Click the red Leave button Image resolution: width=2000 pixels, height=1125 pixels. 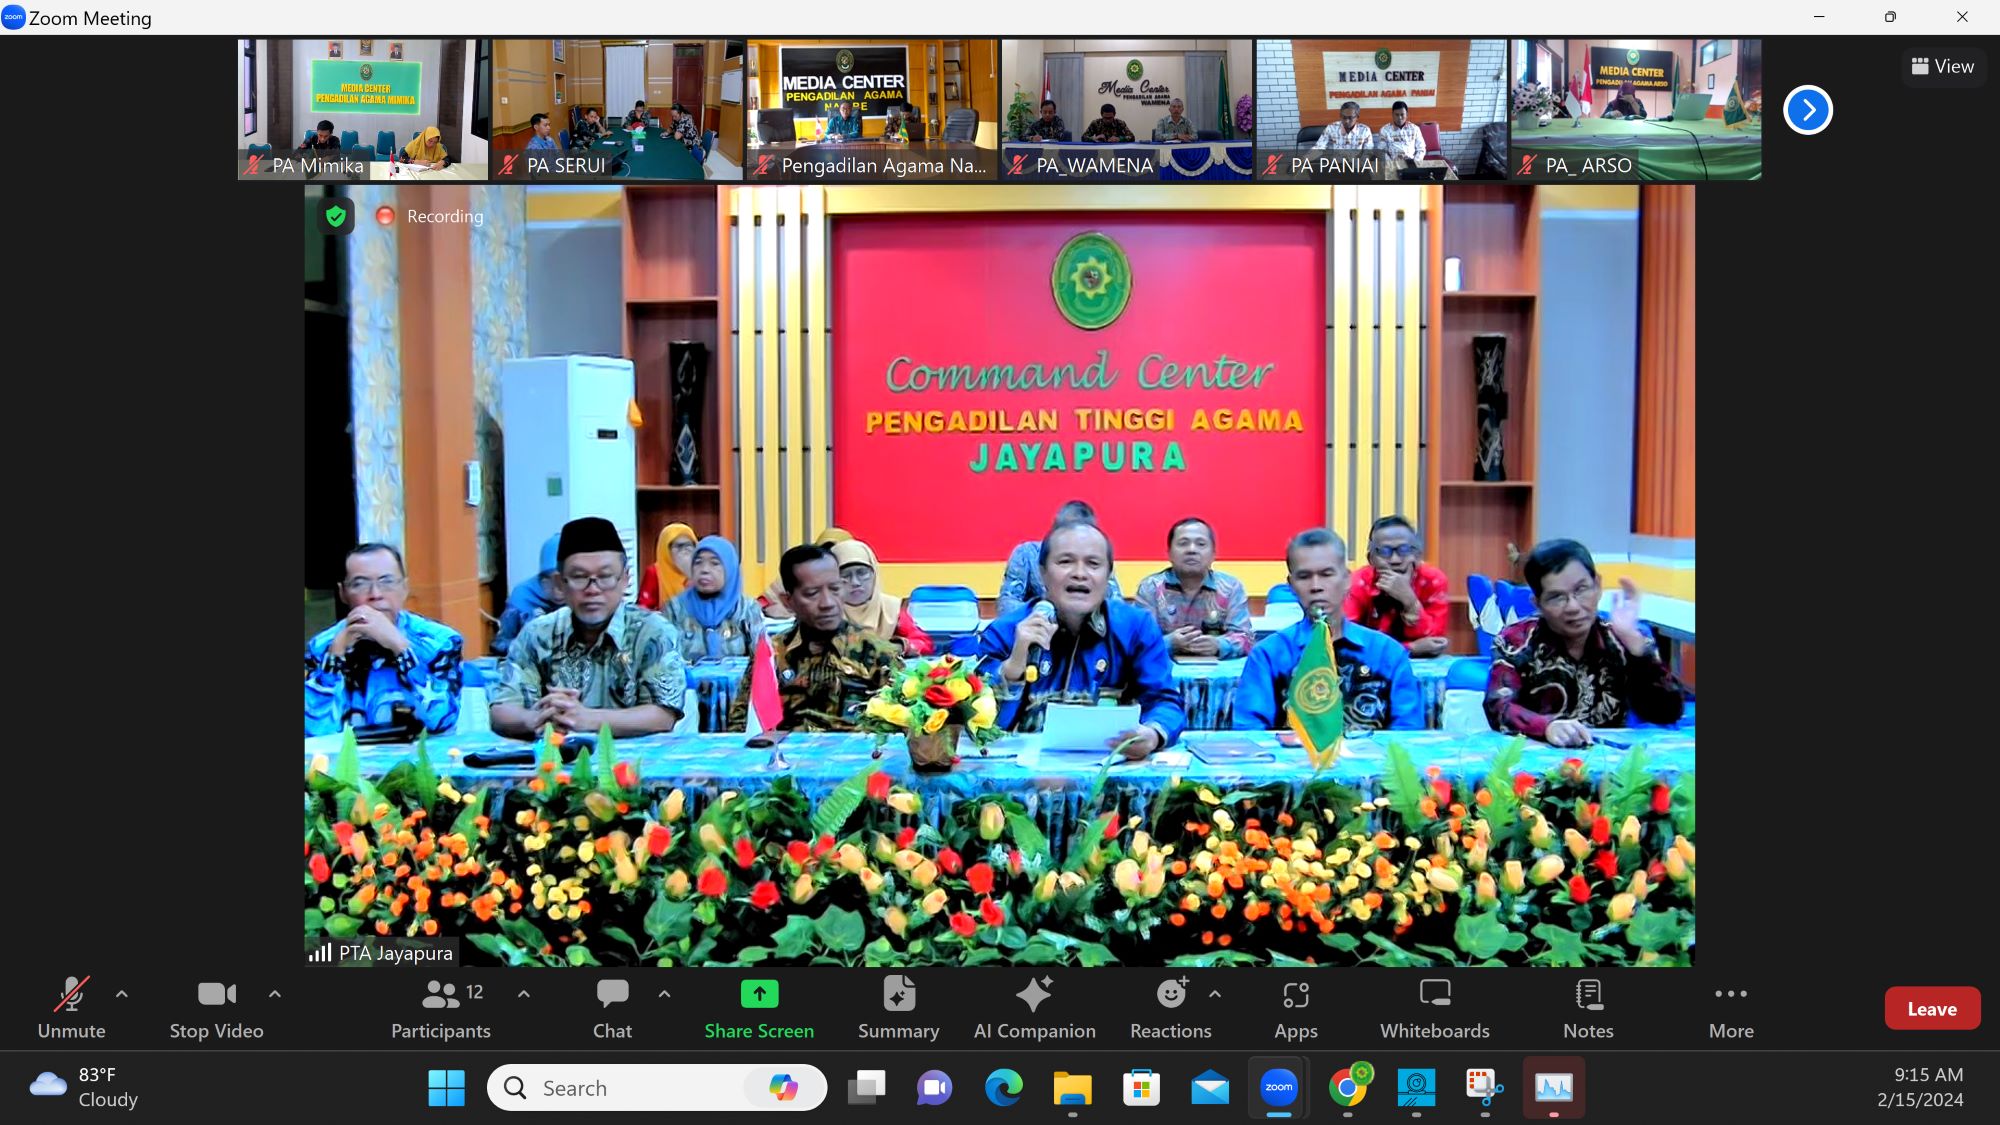(1932, 1008)
